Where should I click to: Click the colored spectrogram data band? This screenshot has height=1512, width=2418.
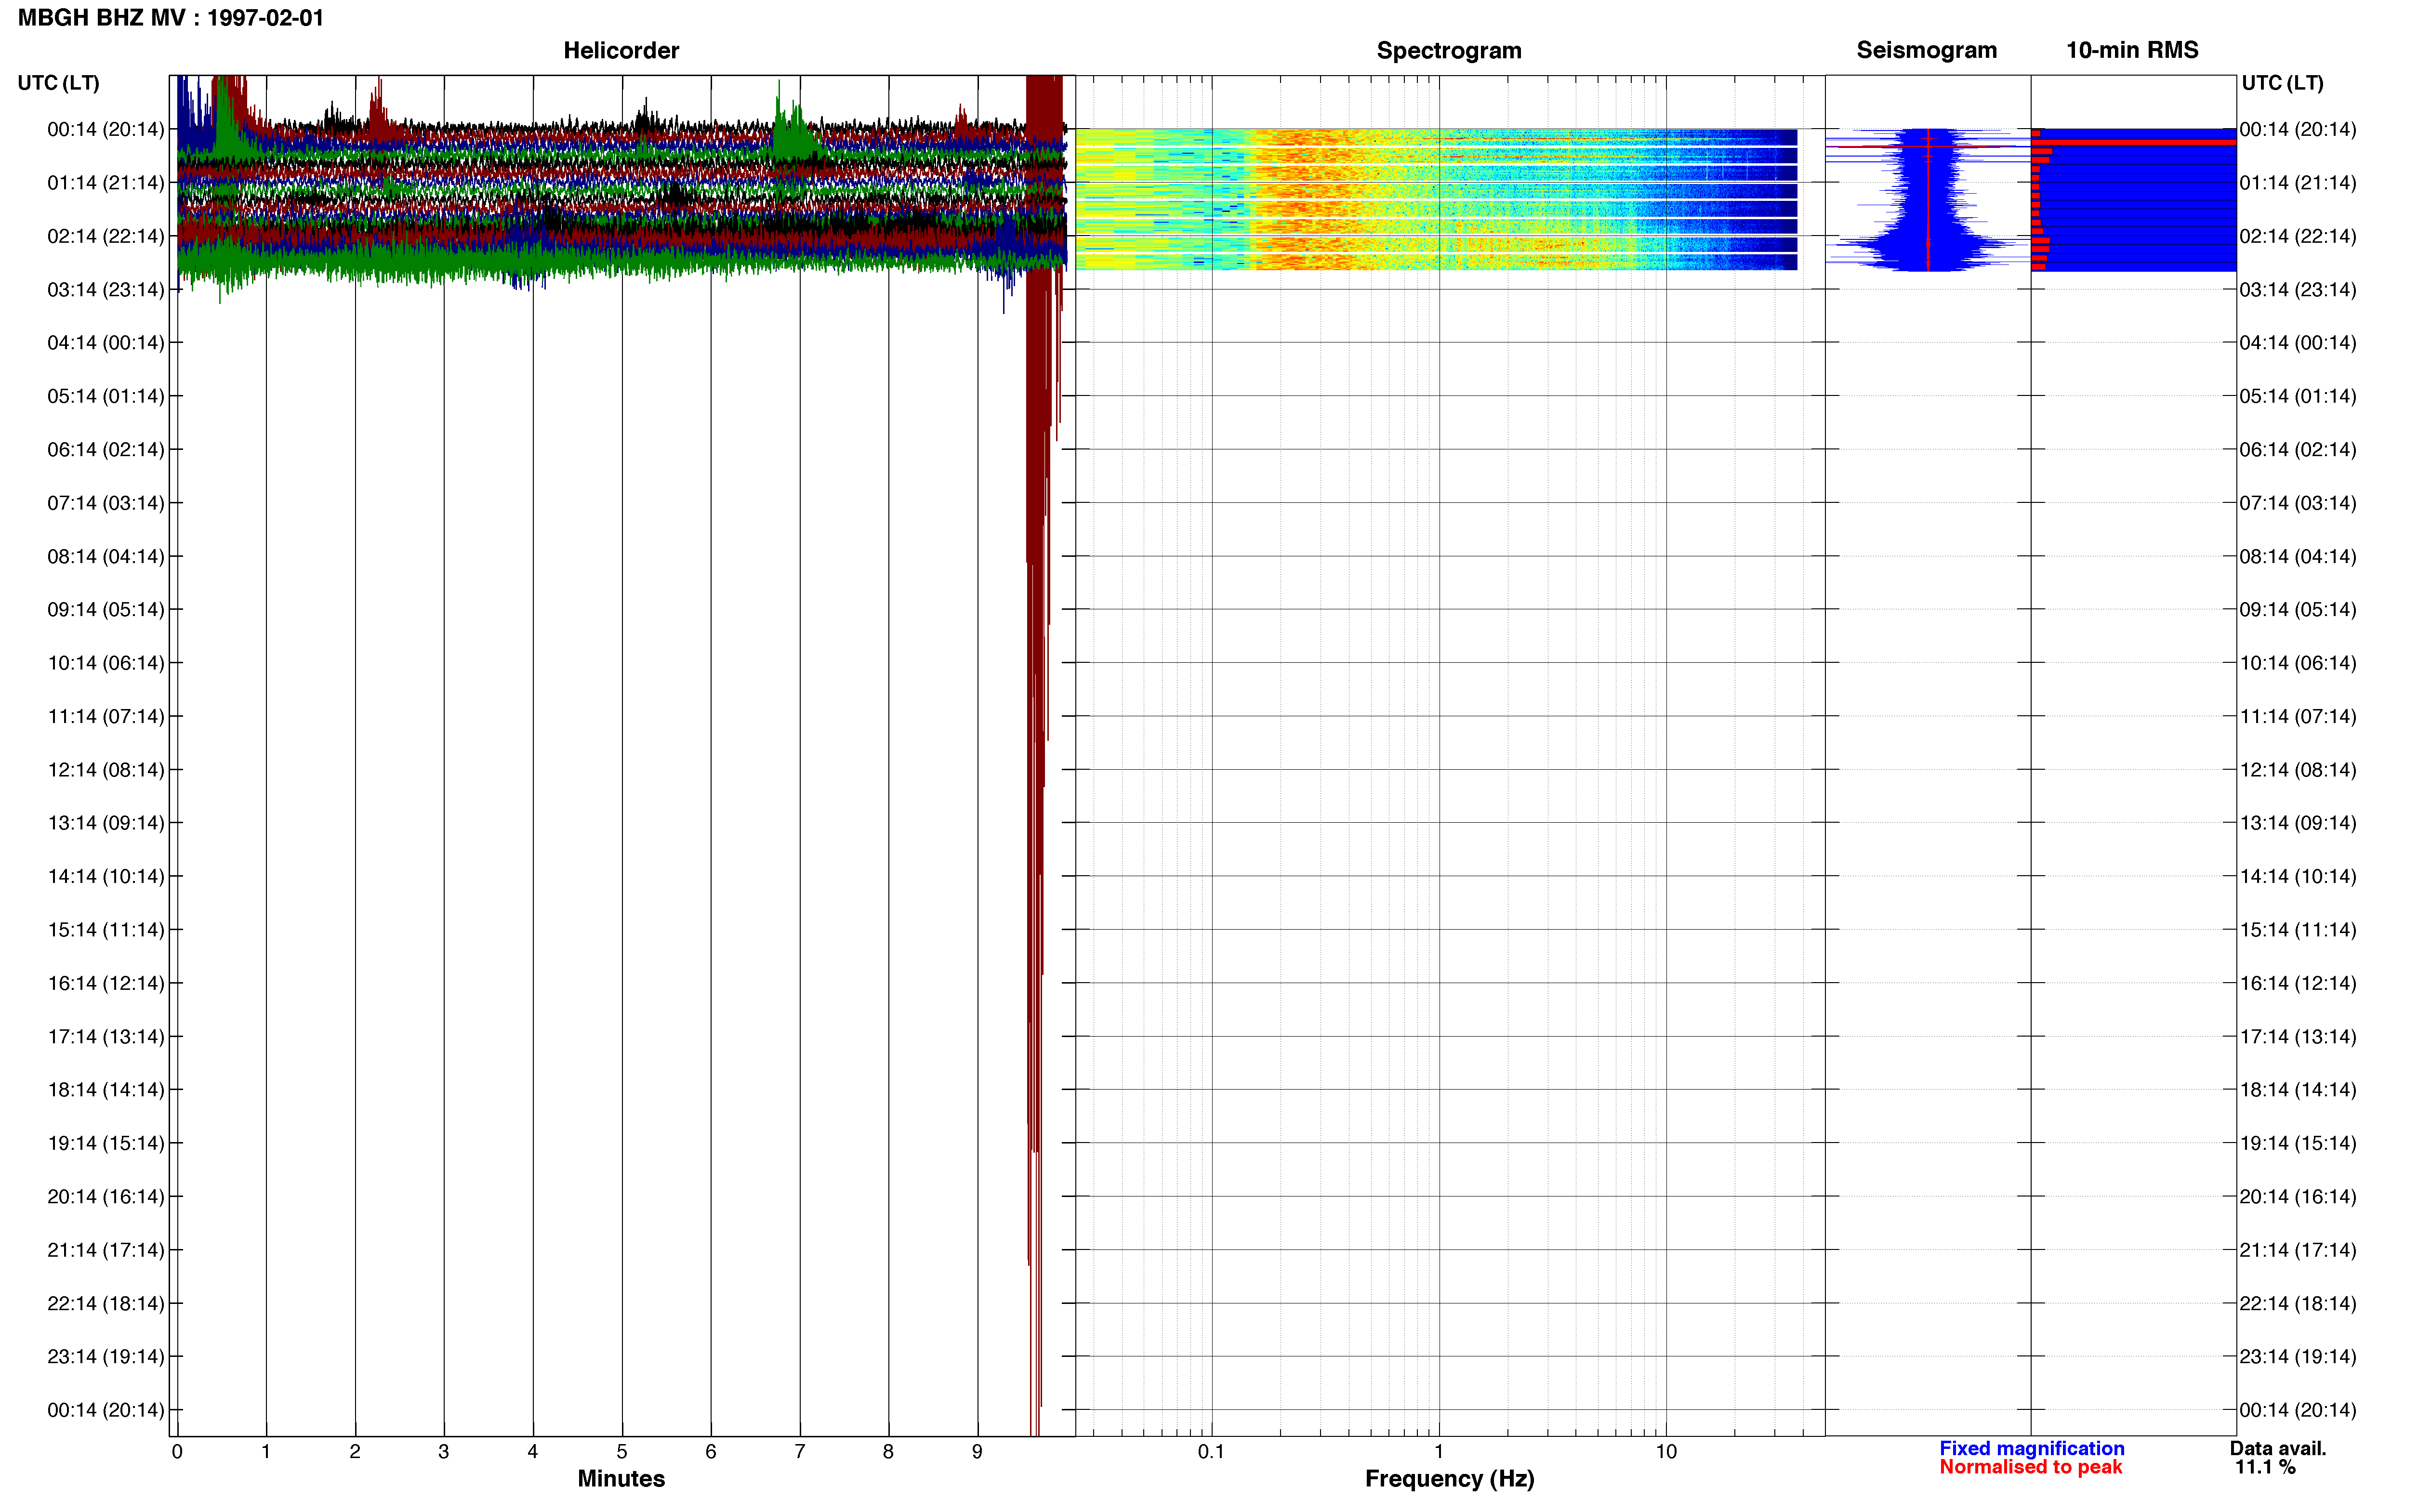click(x=1436, y=199)
